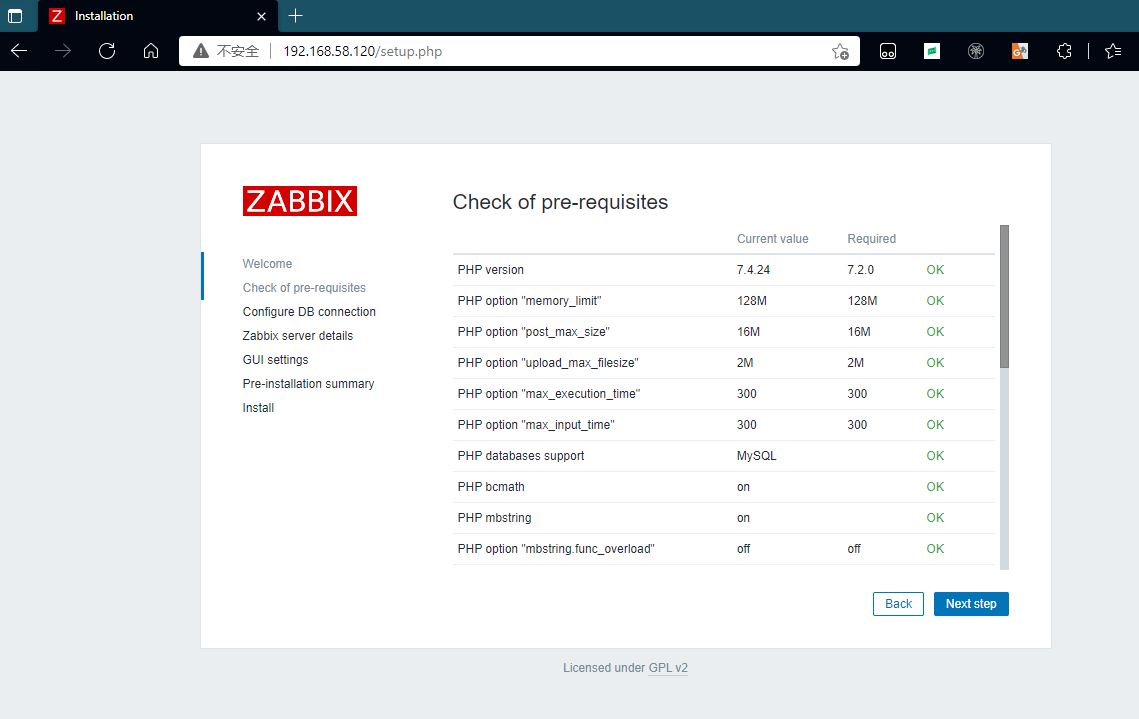Open the GPL v2 license link
Screen dimensions: 1139x719
(668, 667)
